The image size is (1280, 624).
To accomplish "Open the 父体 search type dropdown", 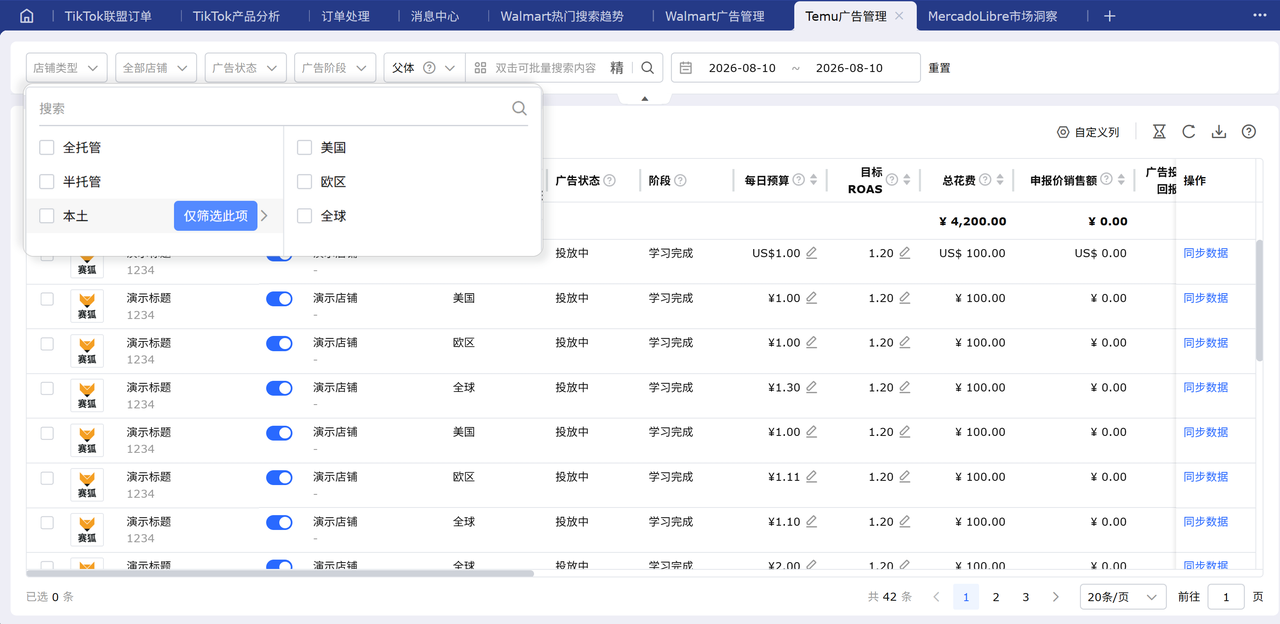I will pos(424,68).
